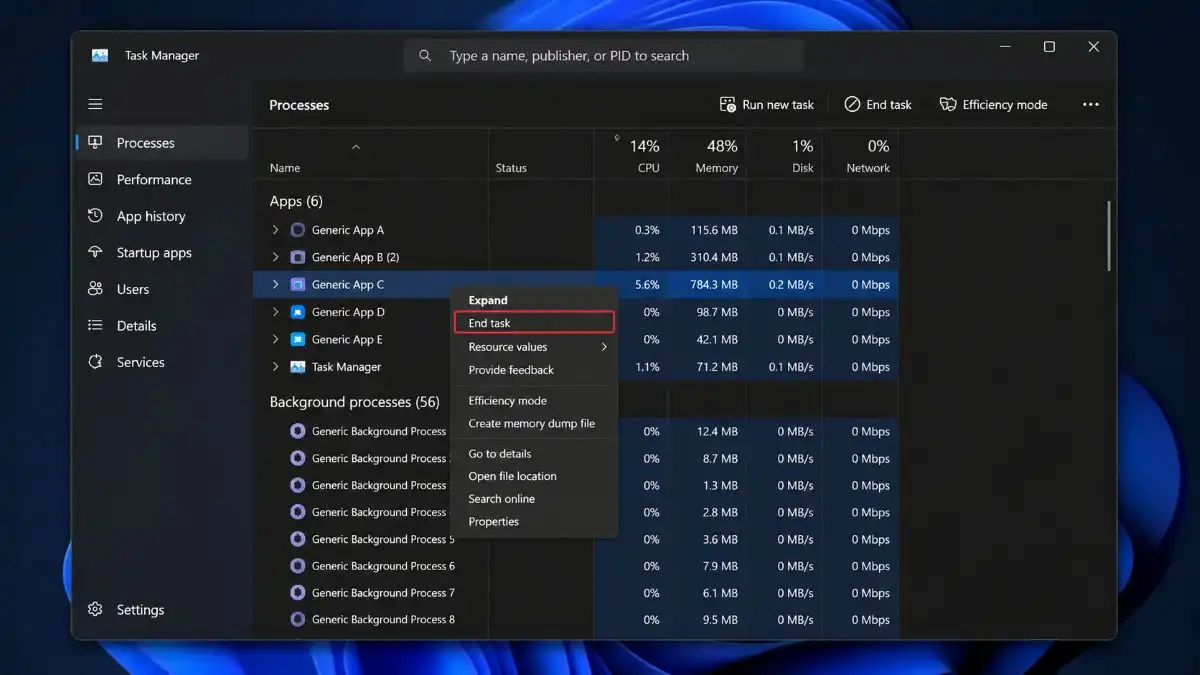Click the Generic App E icon
Image resolution: width=1200 pixels, height=675 pixels.
tap(297, 339)
